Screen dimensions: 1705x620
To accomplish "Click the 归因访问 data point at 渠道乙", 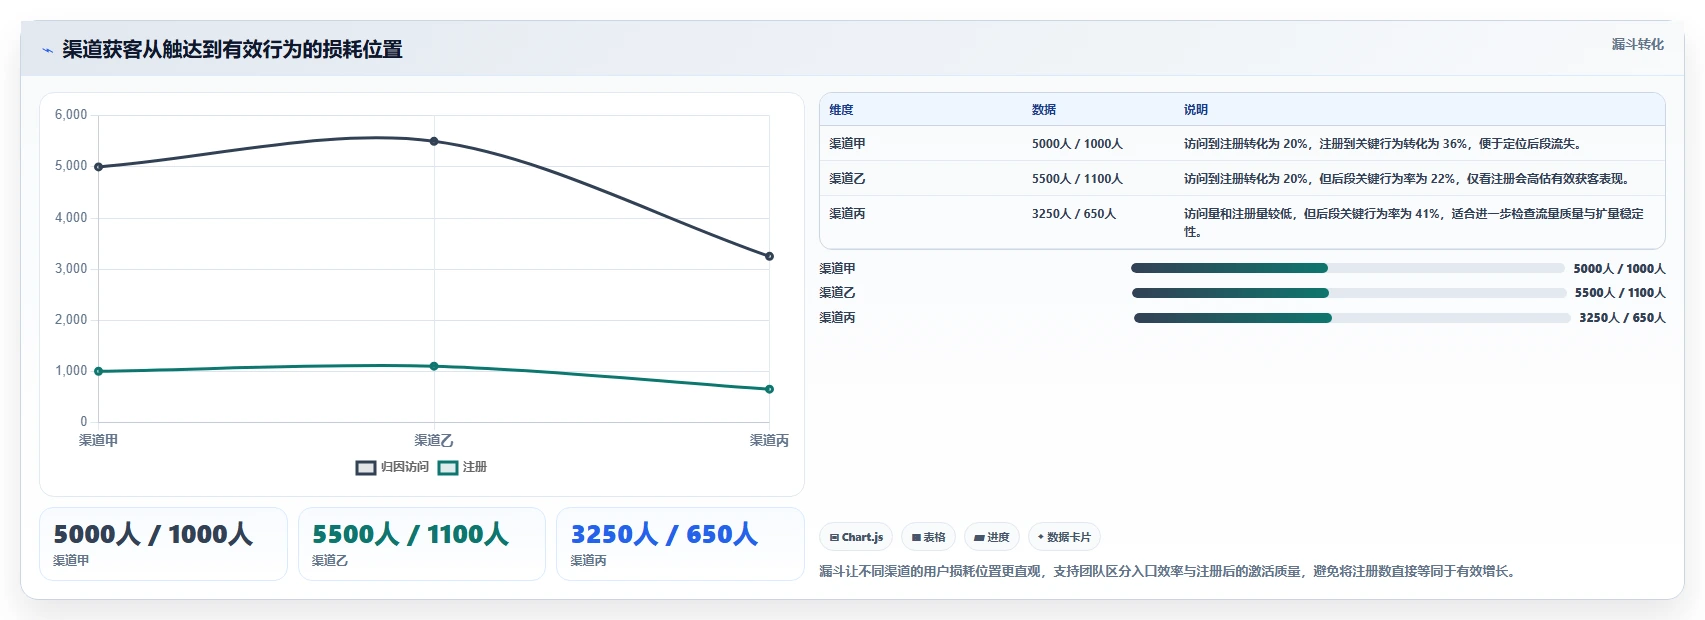I will point(434,141).
